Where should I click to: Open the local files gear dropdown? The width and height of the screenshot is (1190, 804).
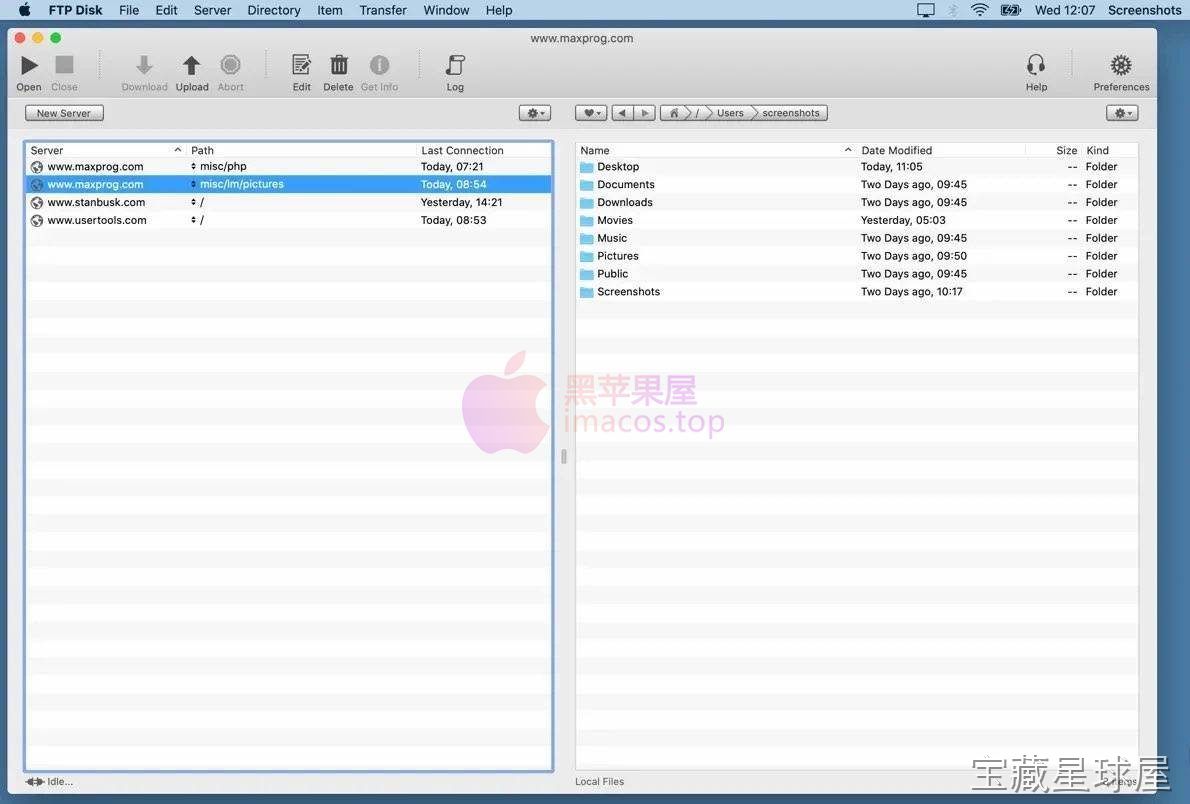1122,113
